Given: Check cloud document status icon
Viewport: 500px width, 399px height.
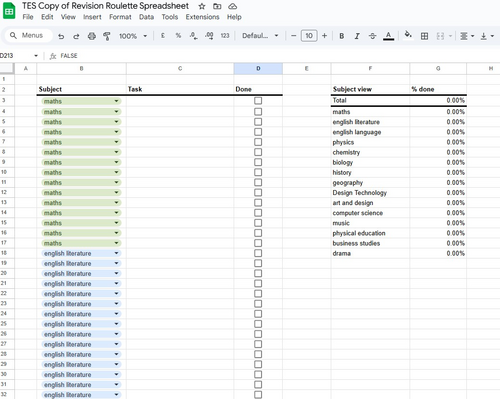Looking at the screenshot, I should (x=233, y=6).
